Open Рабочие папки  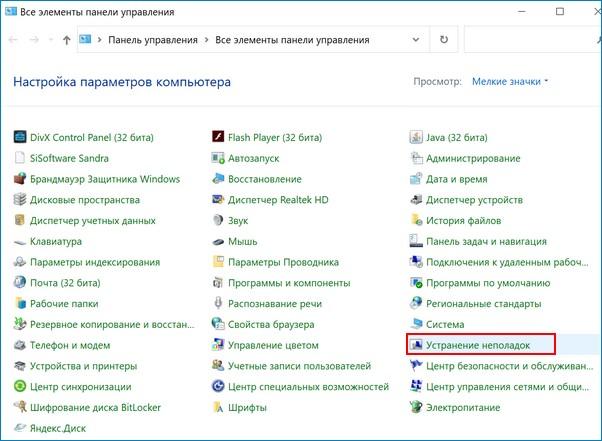(x=64, y=304)
